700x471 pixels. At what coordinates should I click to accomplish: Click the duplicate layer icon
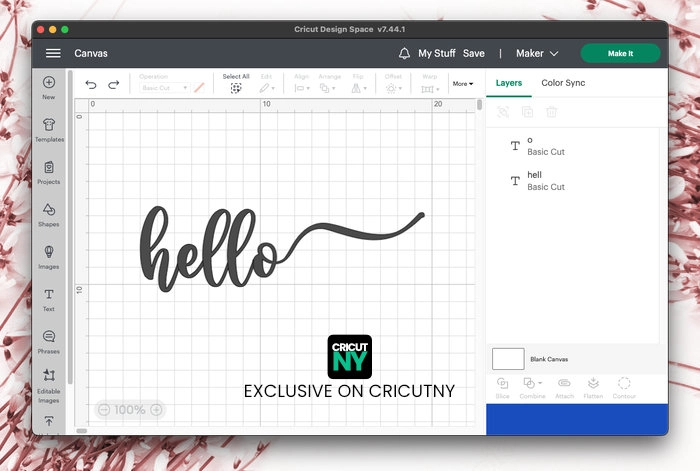pyautogui.click(x=527, y=112)
